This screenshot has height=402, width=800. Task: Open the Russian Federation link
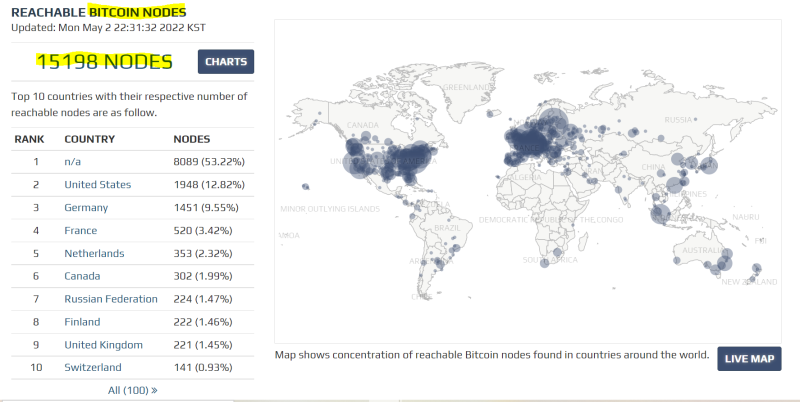pyautogui.click(x=111, y=299)
